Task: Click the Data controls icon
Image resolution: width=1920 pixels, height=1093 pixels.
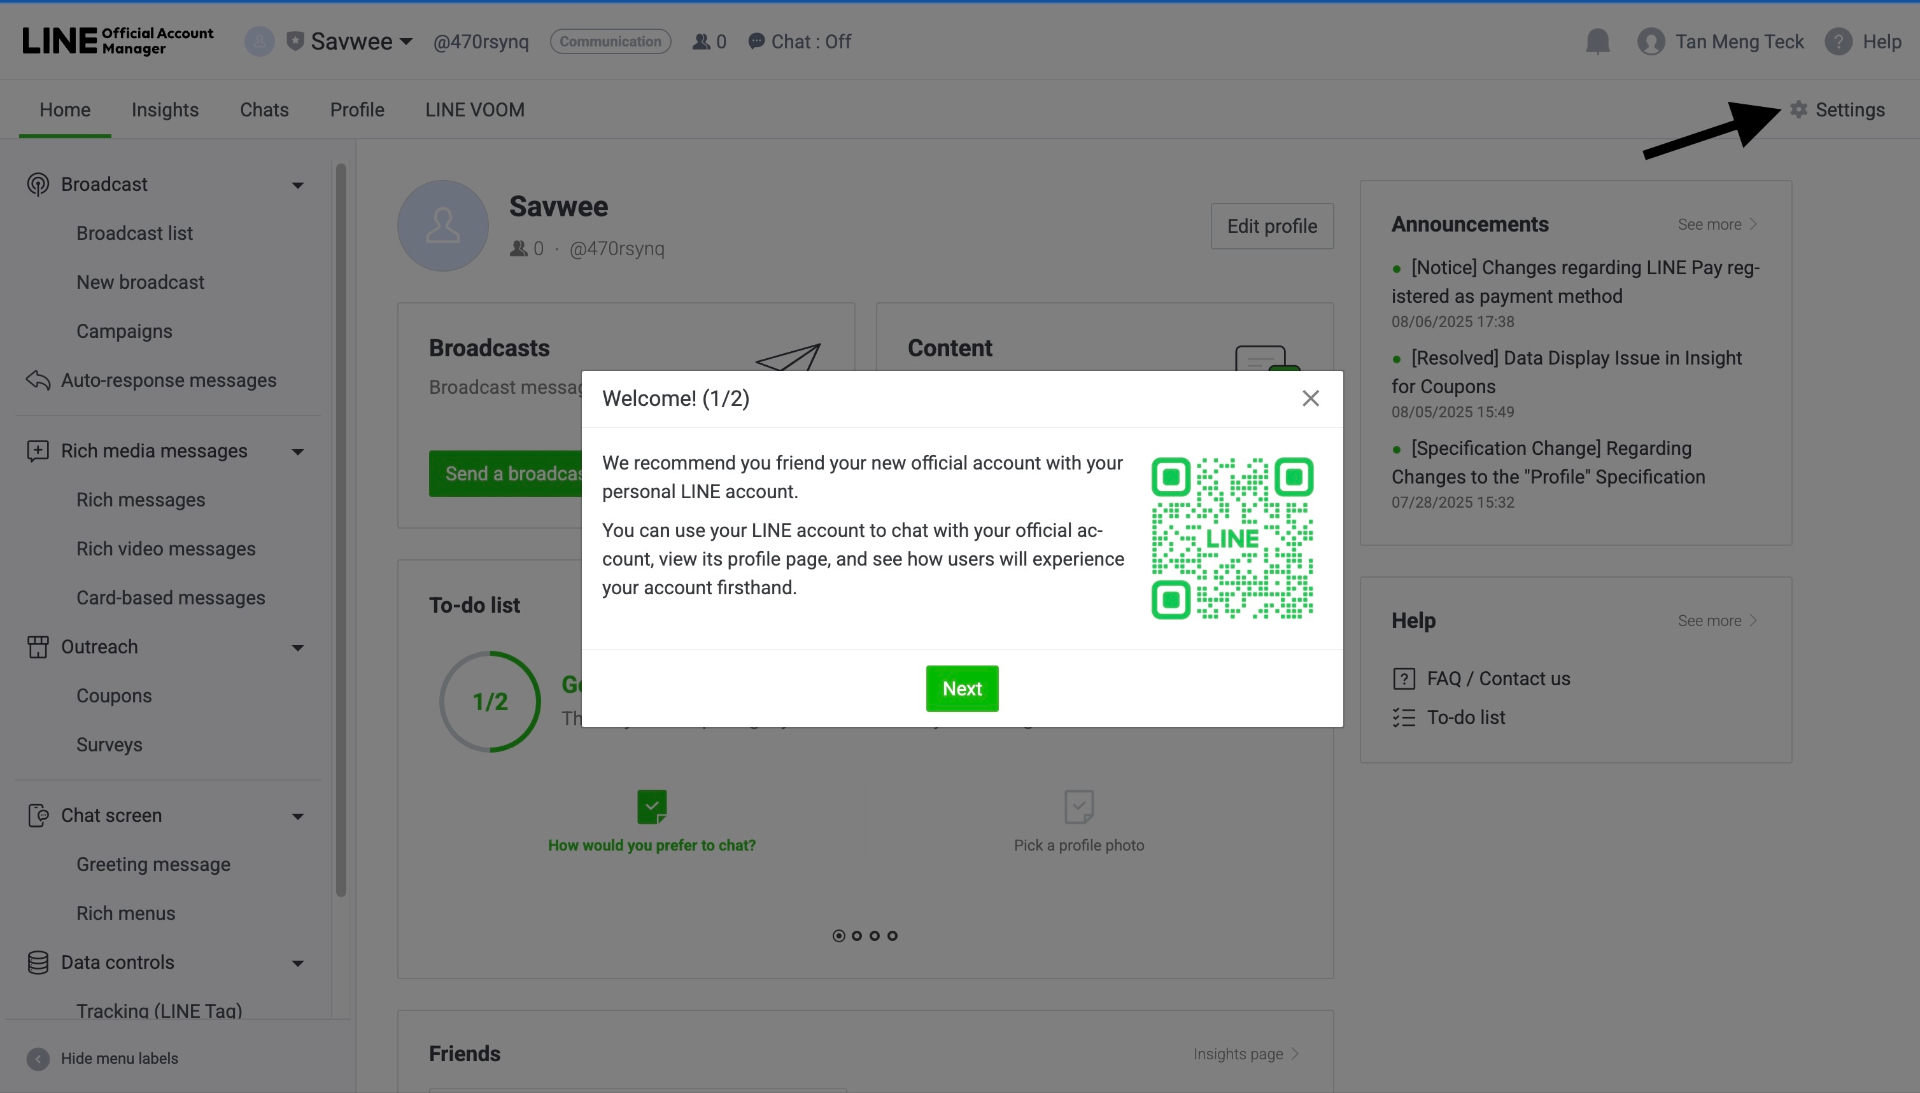Action: [38, 962]
